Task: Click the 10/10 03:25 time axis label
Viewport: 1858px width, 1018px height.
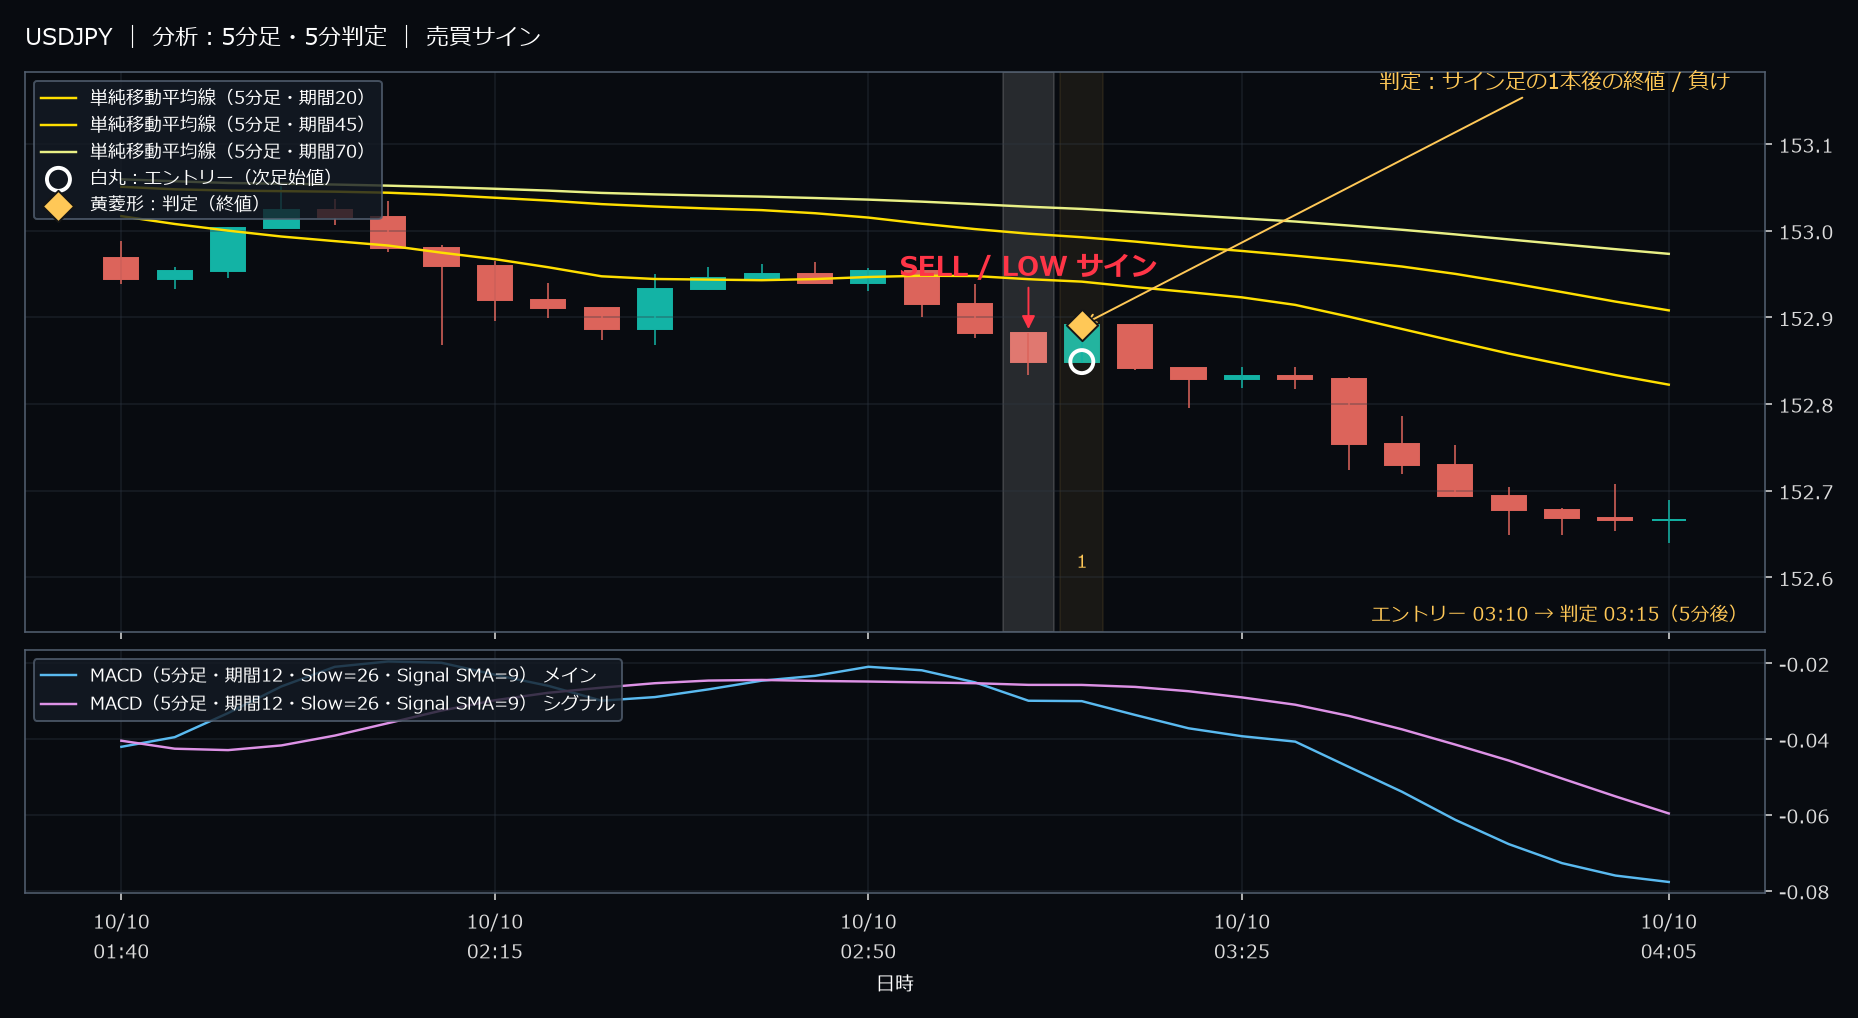Action: pyautogui.click(x=1242, y=937)
